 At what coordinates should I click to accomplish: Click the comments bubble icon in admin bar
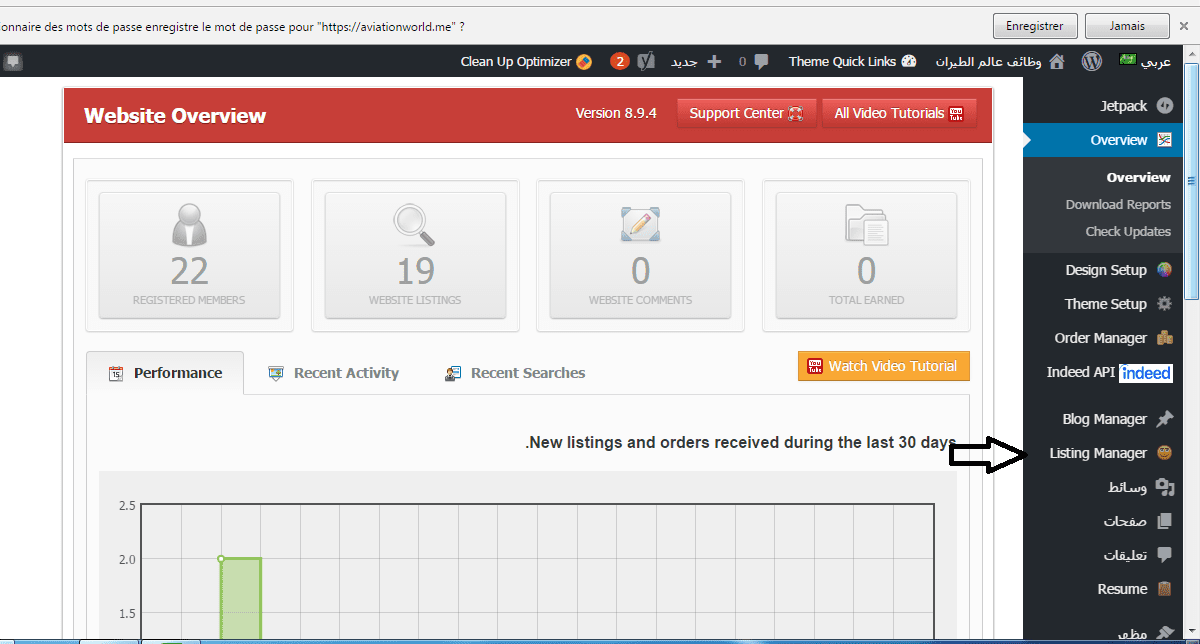click(x=761, y=61)
